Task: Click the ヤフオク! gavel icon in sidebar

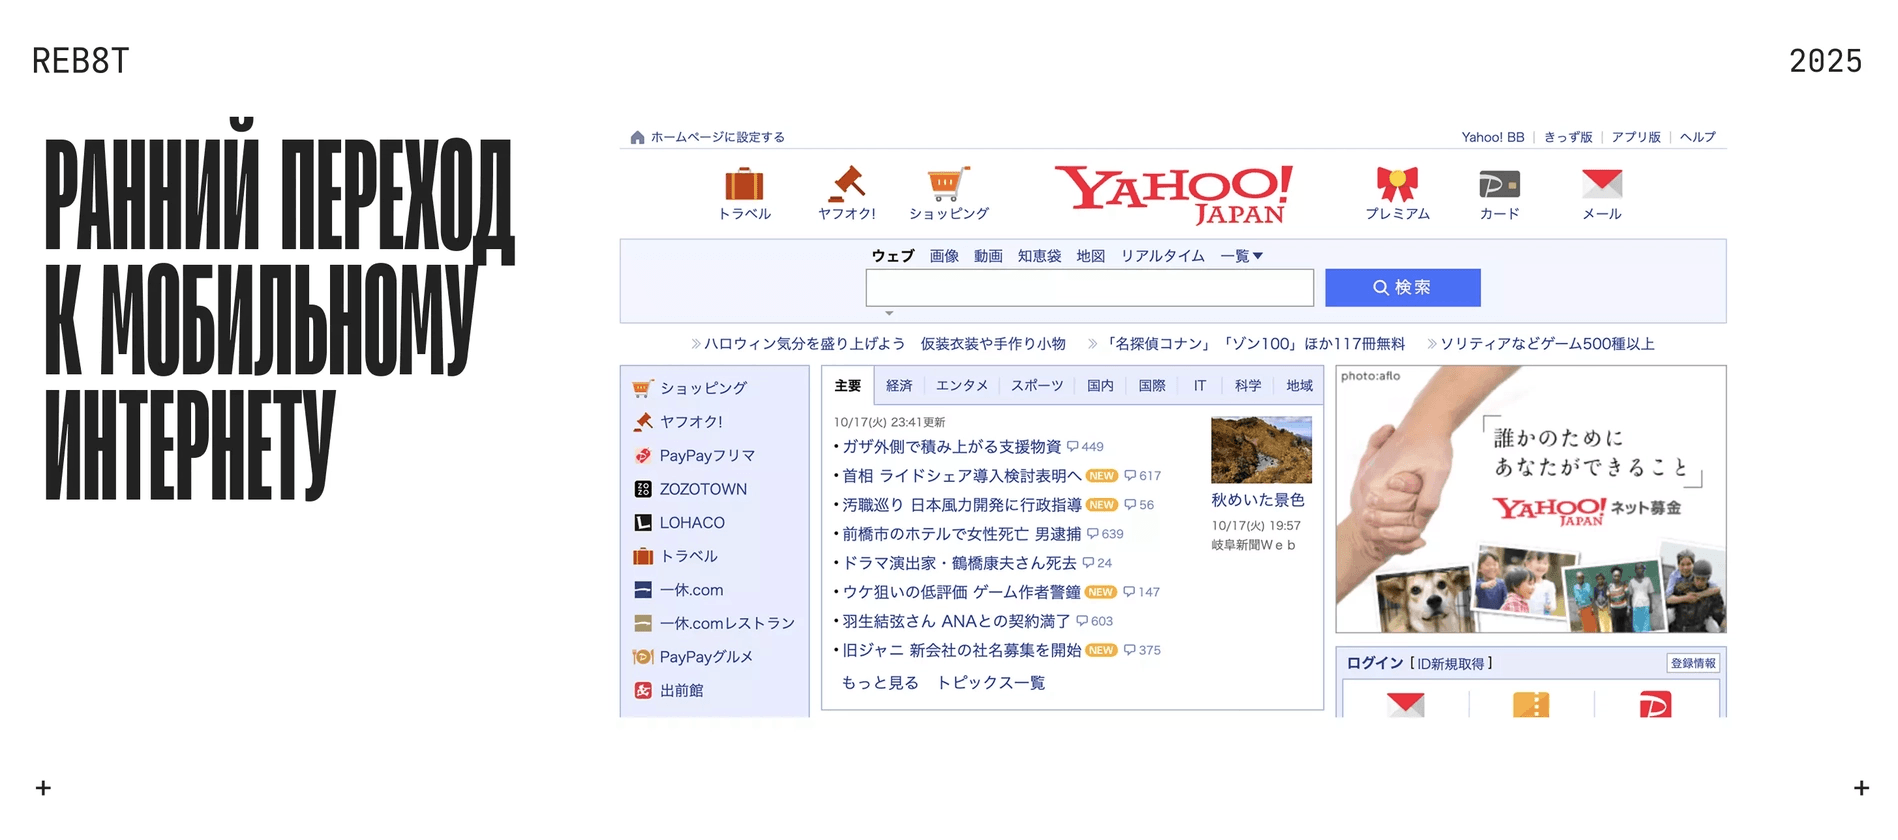Action: [643, 422]
